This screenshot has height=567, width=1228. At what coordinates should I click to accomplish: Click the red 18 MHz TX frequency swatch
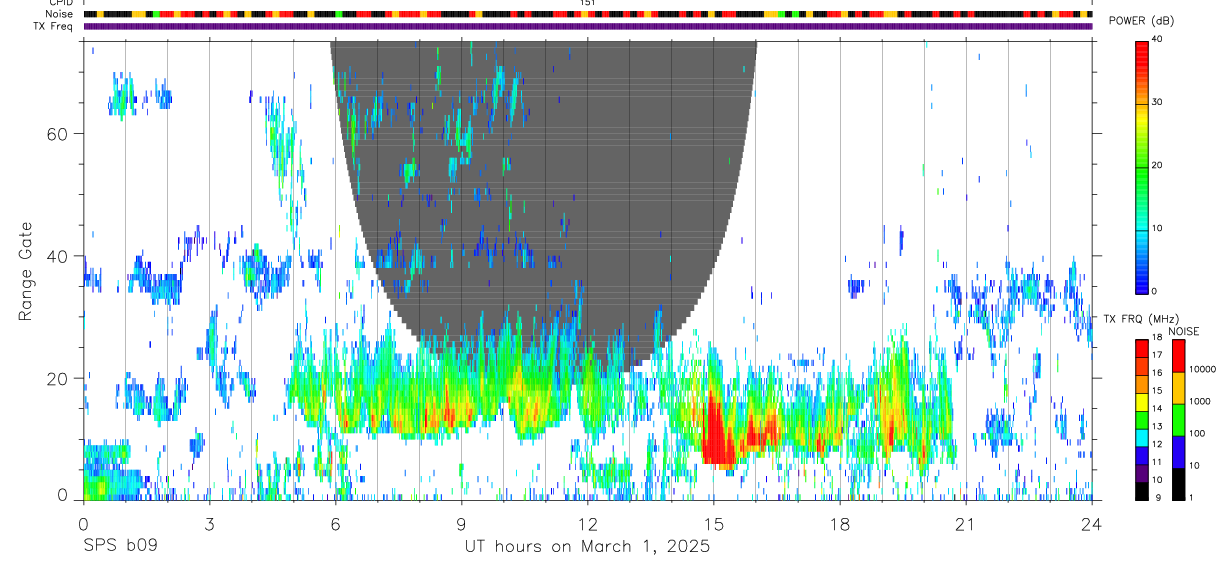pos(1142,347)
